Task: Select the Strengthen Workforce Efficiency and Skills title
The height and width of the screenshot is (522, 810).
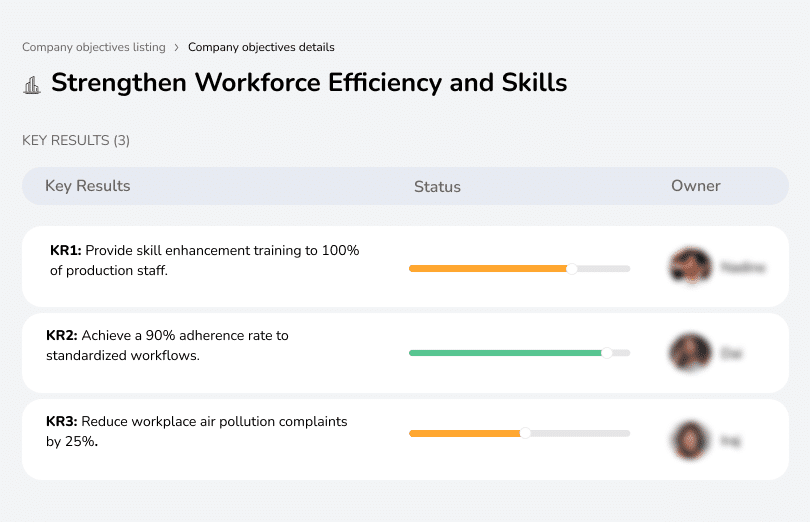Action: pos(309,83)
